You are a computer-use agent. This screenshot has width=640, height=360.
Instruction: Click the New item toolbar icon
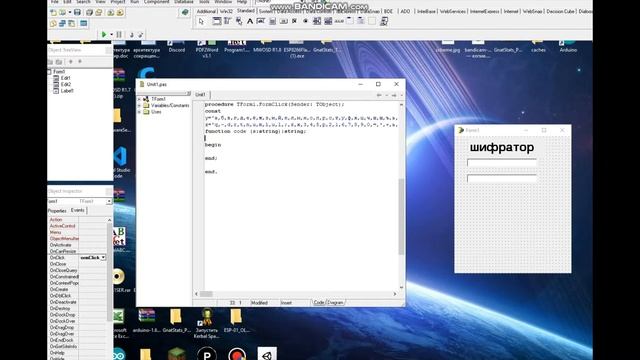(x=53, y=13)
